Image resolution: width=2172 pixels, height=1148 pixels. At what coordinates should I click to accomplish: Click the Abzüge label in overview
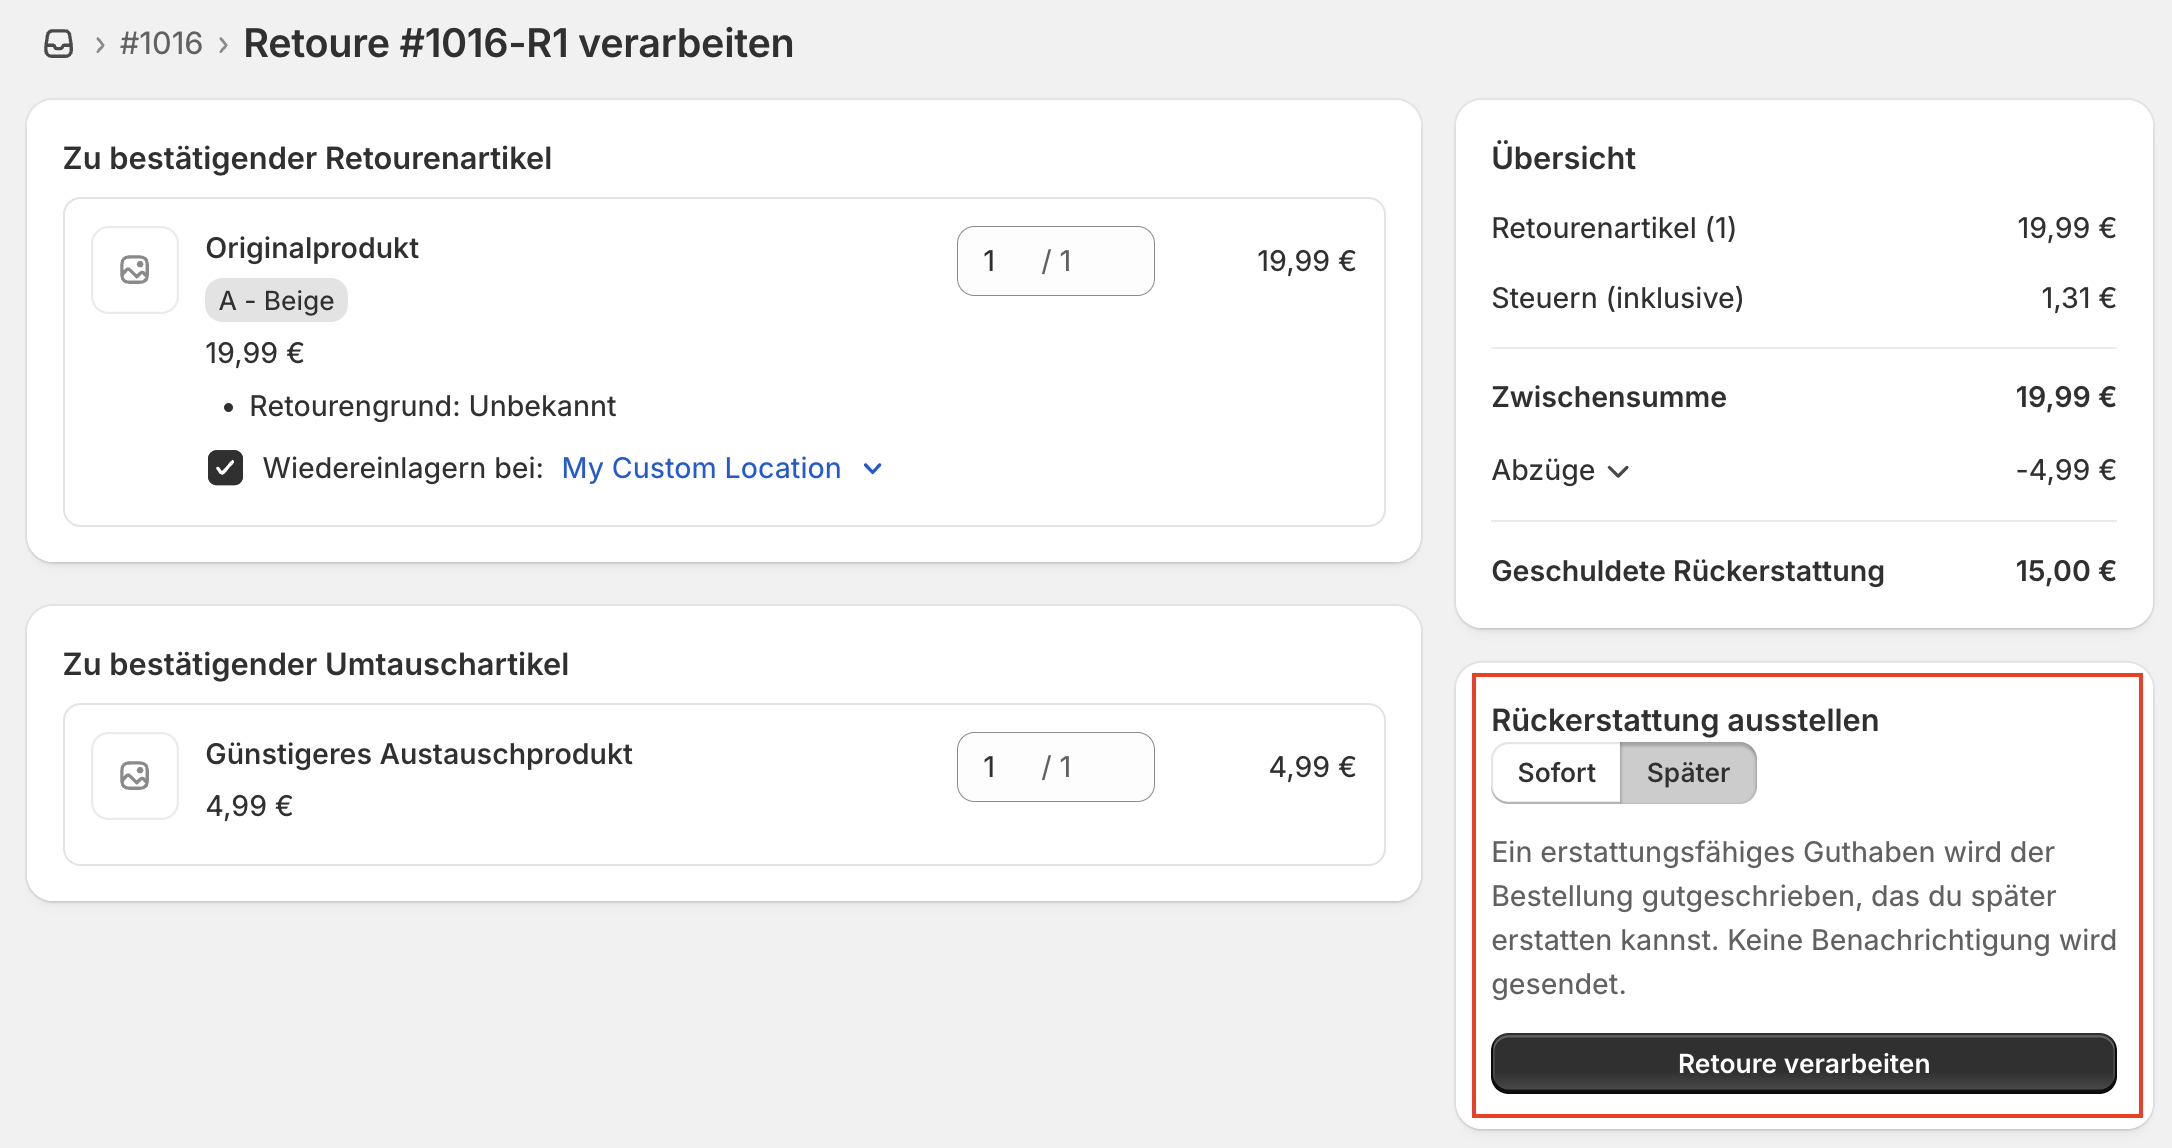point(1543,470)
